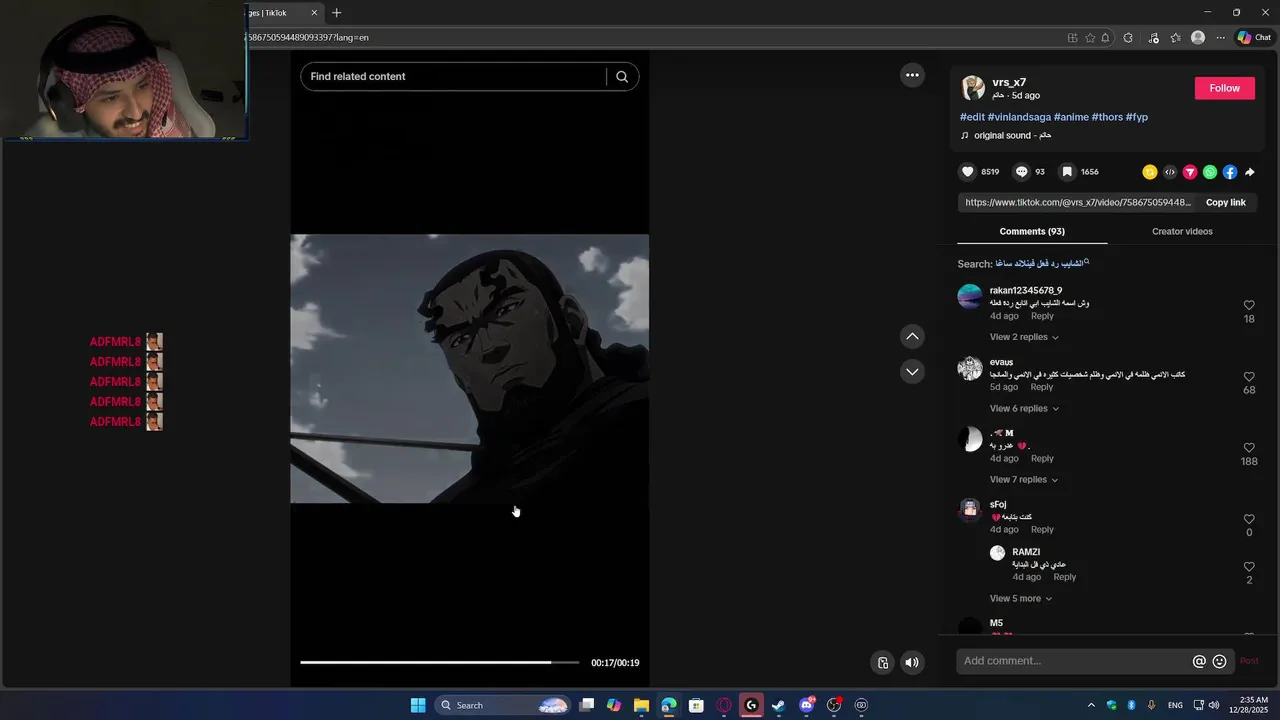
Task: Like RAMZI's reply heart
Action: click(1249, 566)
